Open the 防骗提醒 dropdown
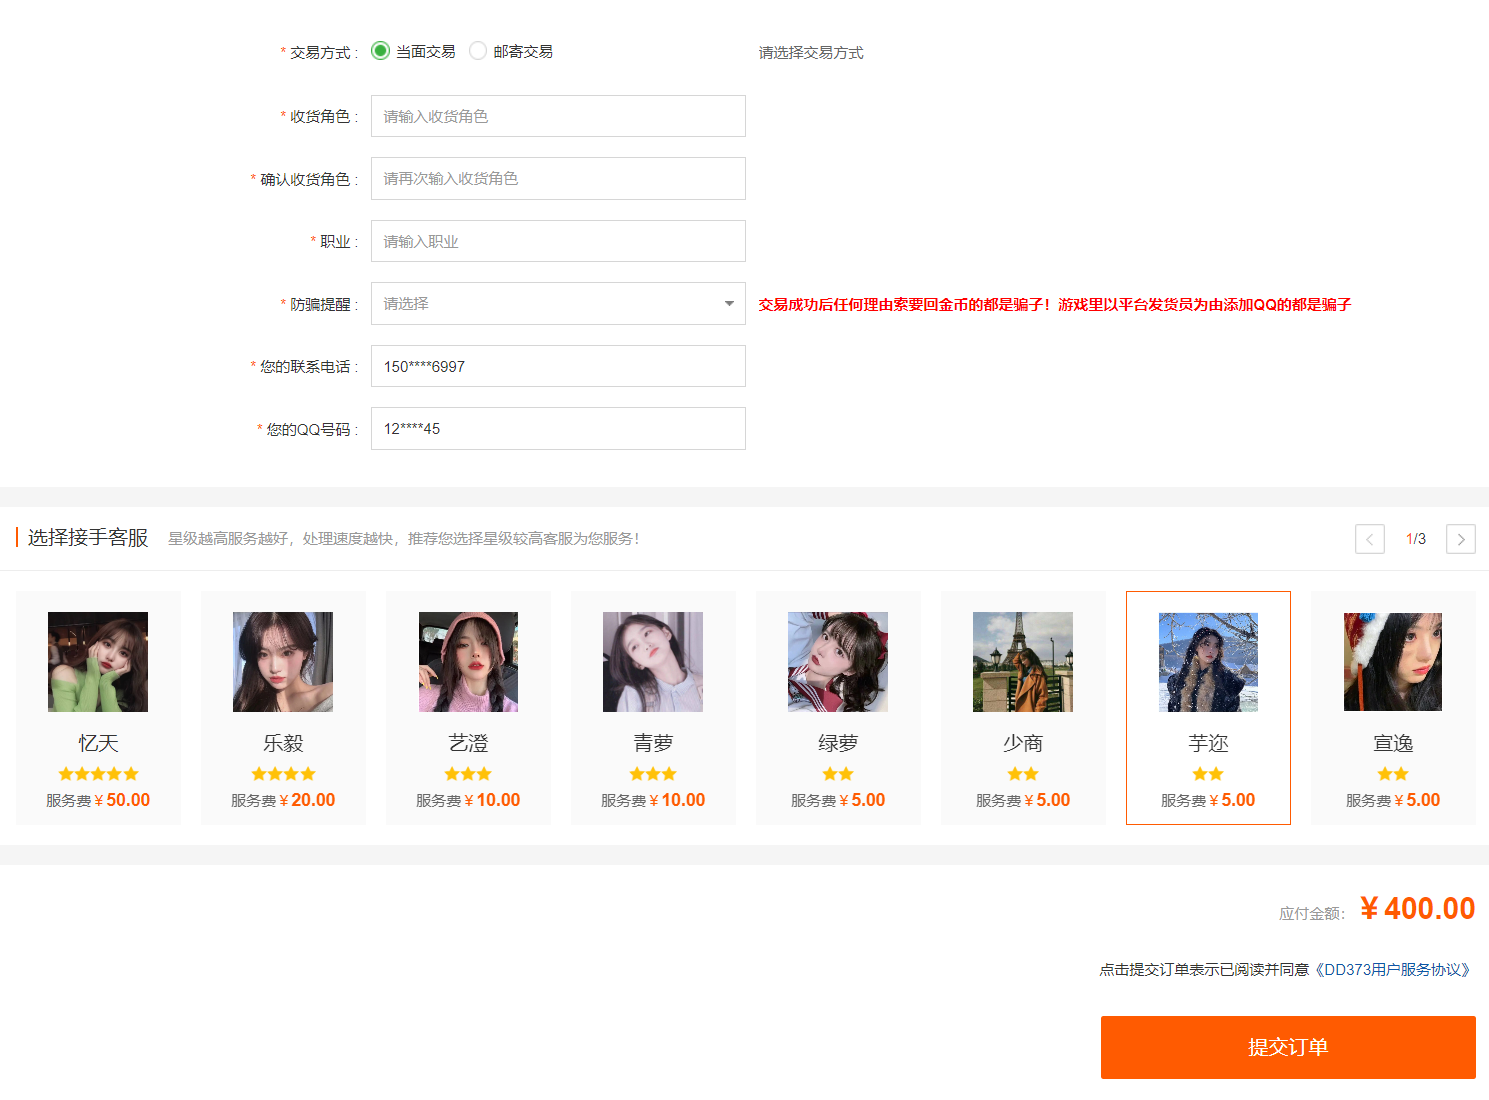Screen dimensions: 1489x1100 558,304
